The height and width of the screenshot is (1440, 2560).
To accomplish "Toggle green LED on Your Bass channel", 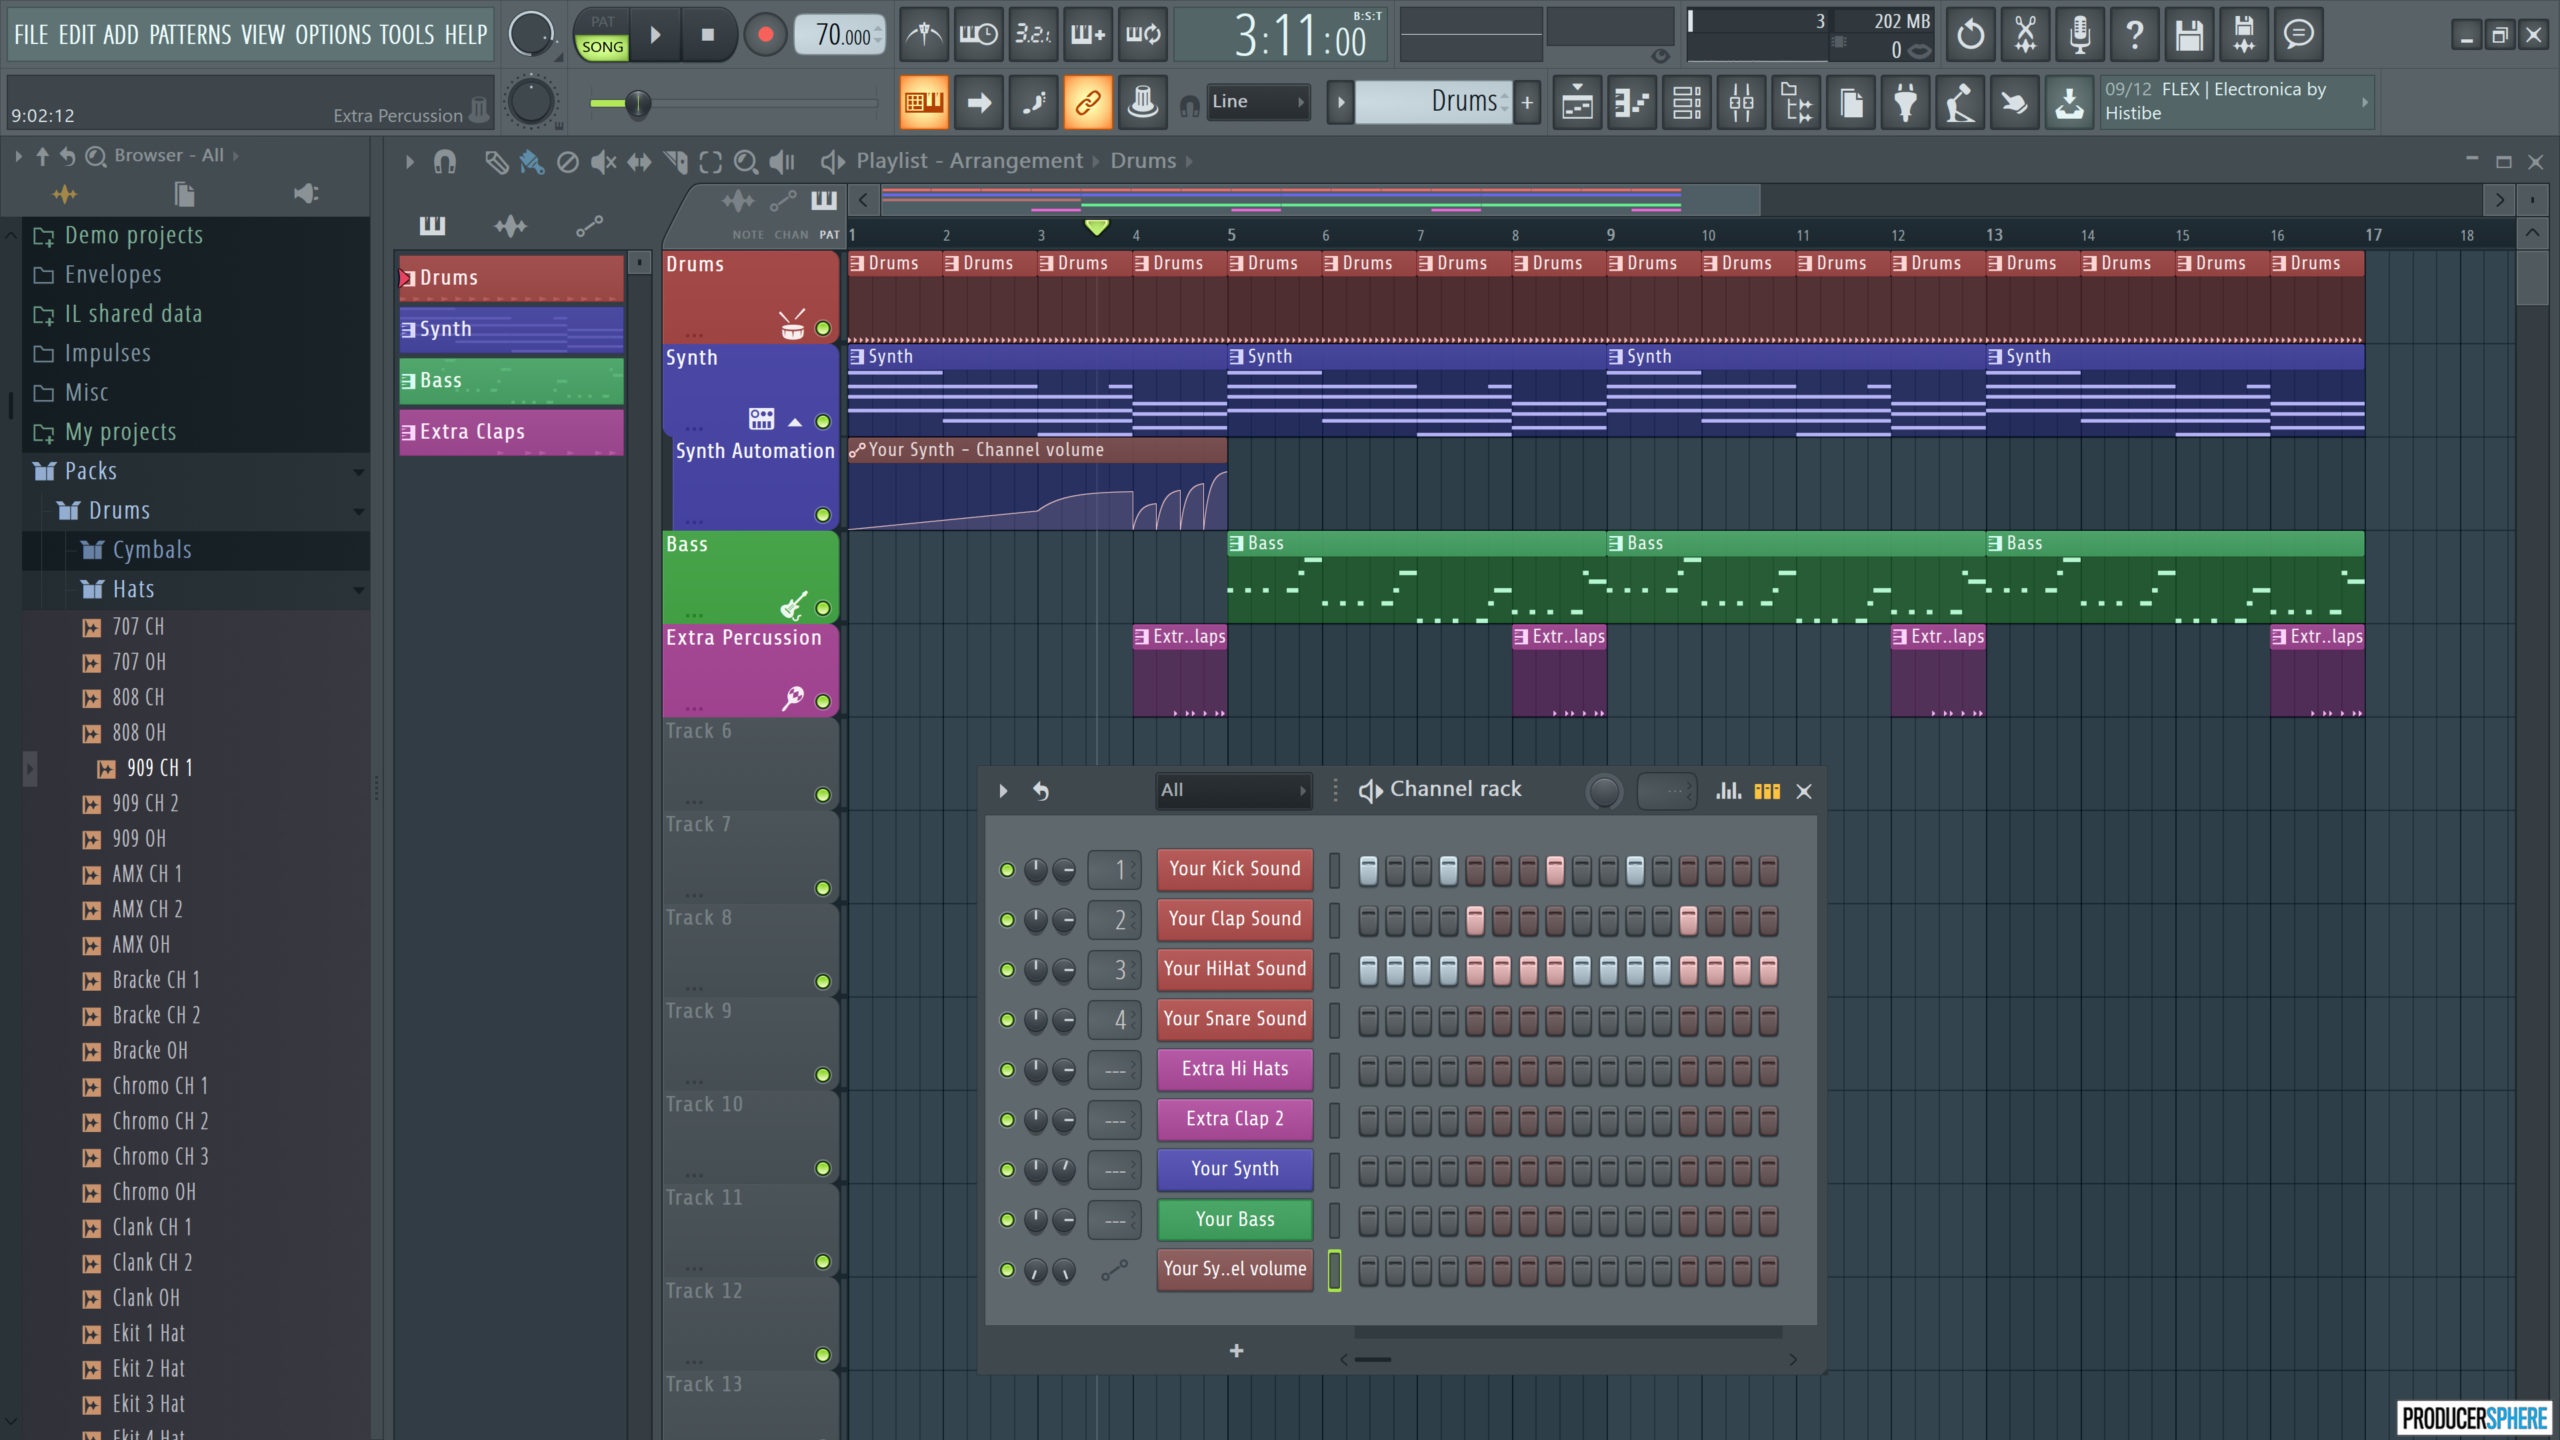I will (1007, 1218).
